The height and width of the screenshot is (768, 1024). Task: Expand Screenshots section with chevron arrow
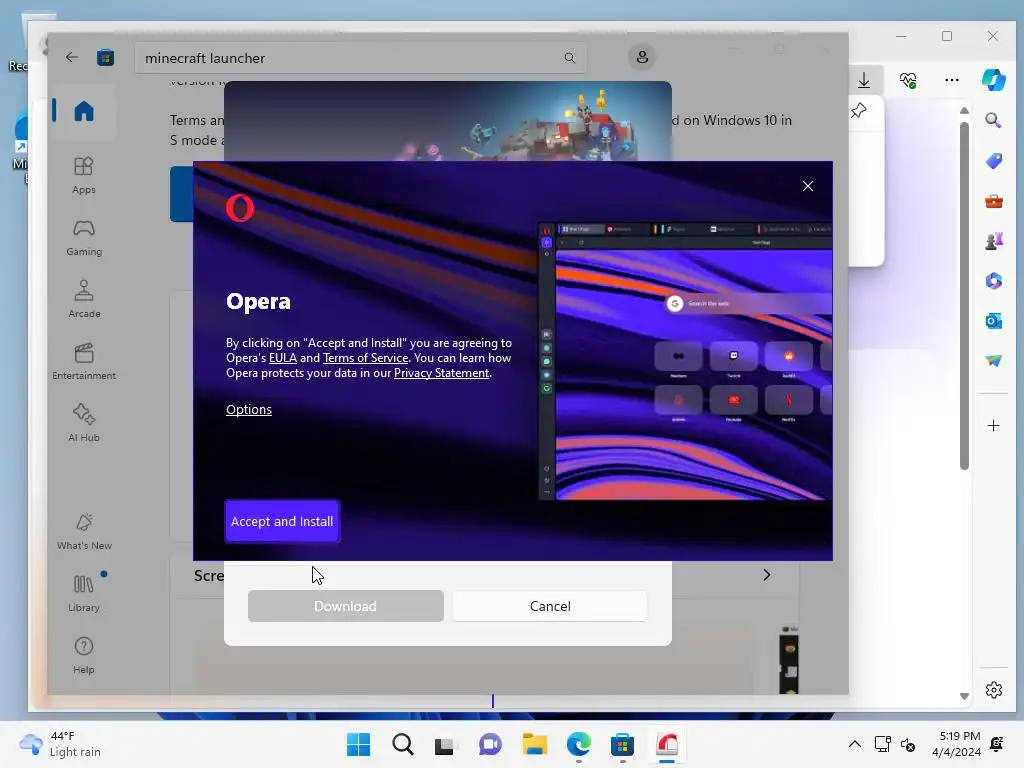coord(767,575)
